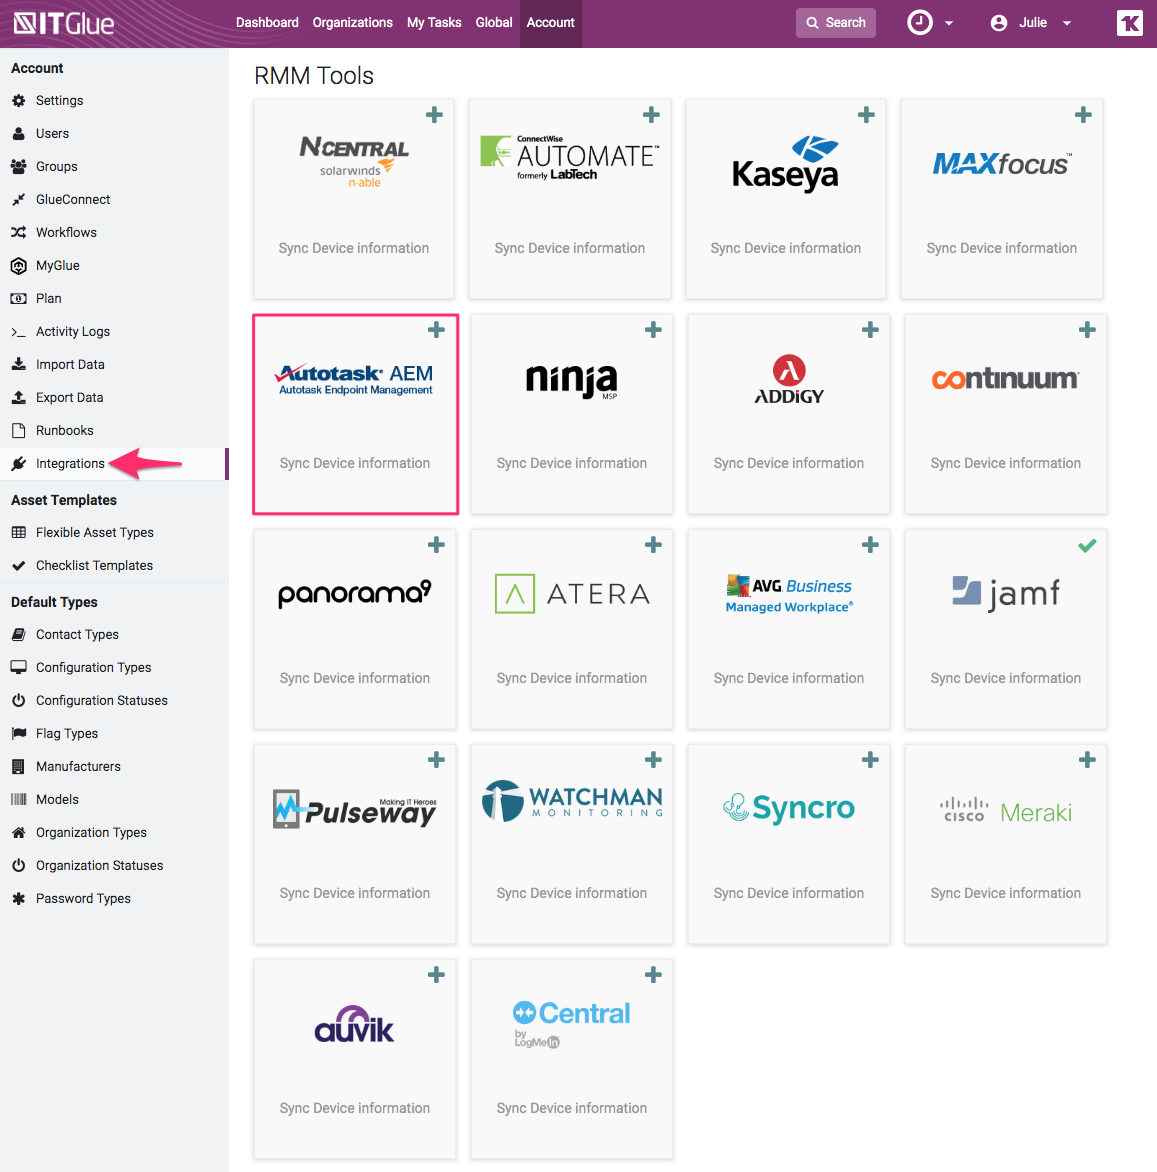Click the Julie user avatar icon
The image size is (1157, 1172).
[x=999, y=23]
